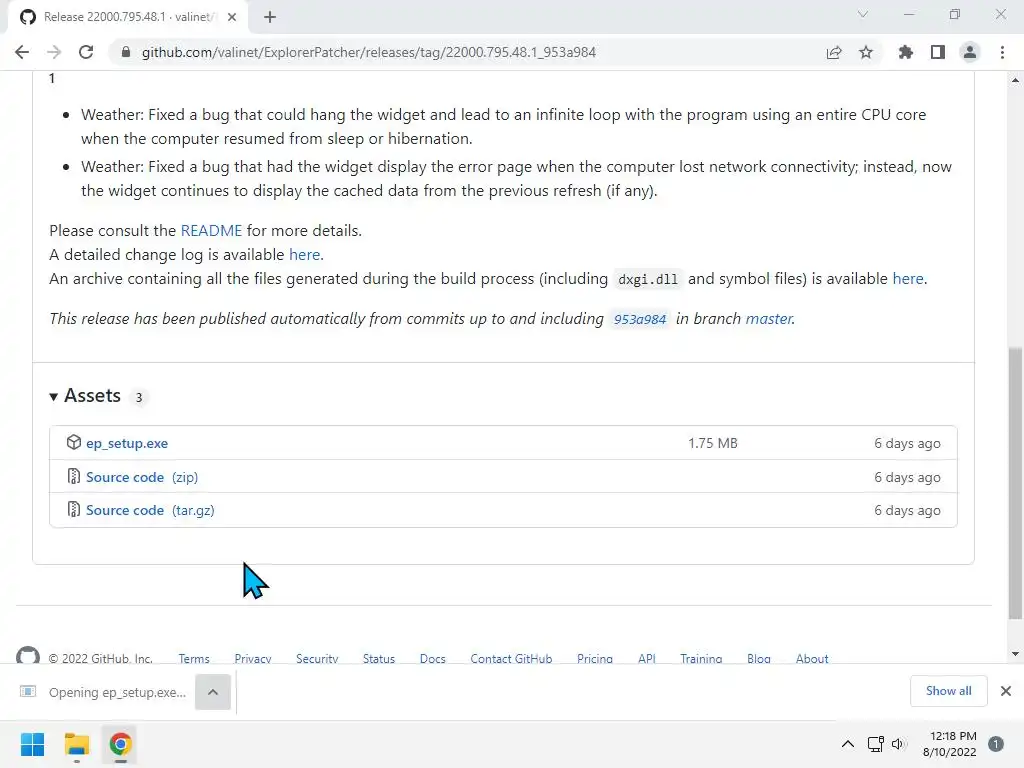Open the Windows Start menu
Screen dimensions: 1024x768
point(32,744)
